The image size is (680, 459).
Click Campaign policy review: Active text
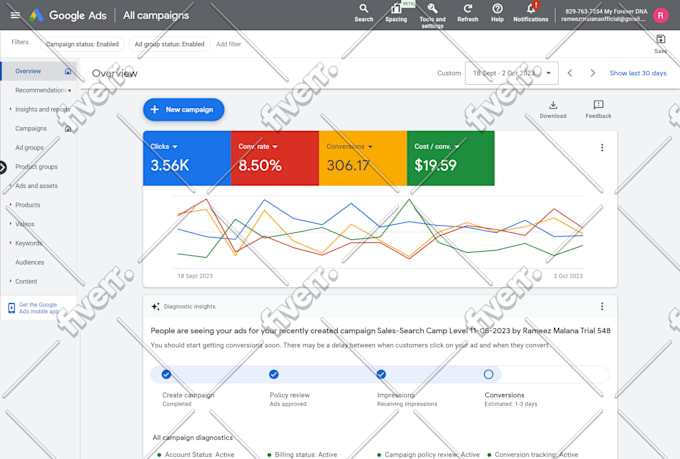tap(432, 454)
